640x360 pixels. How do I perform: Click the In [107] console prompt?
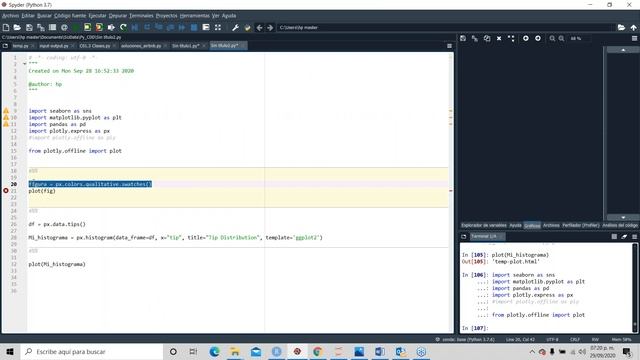click(x=475, y=328)
